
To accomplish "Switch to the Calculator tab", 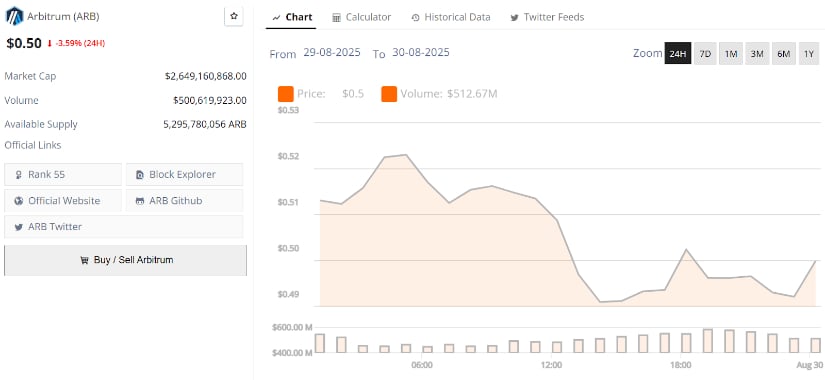I will pyautogui.click(x=362, y=17).
